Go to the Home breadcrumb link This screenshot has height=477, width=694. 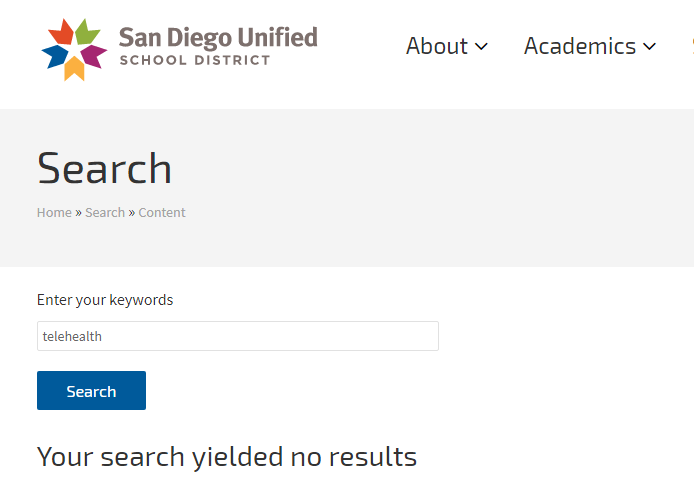[x=54, y=212]
